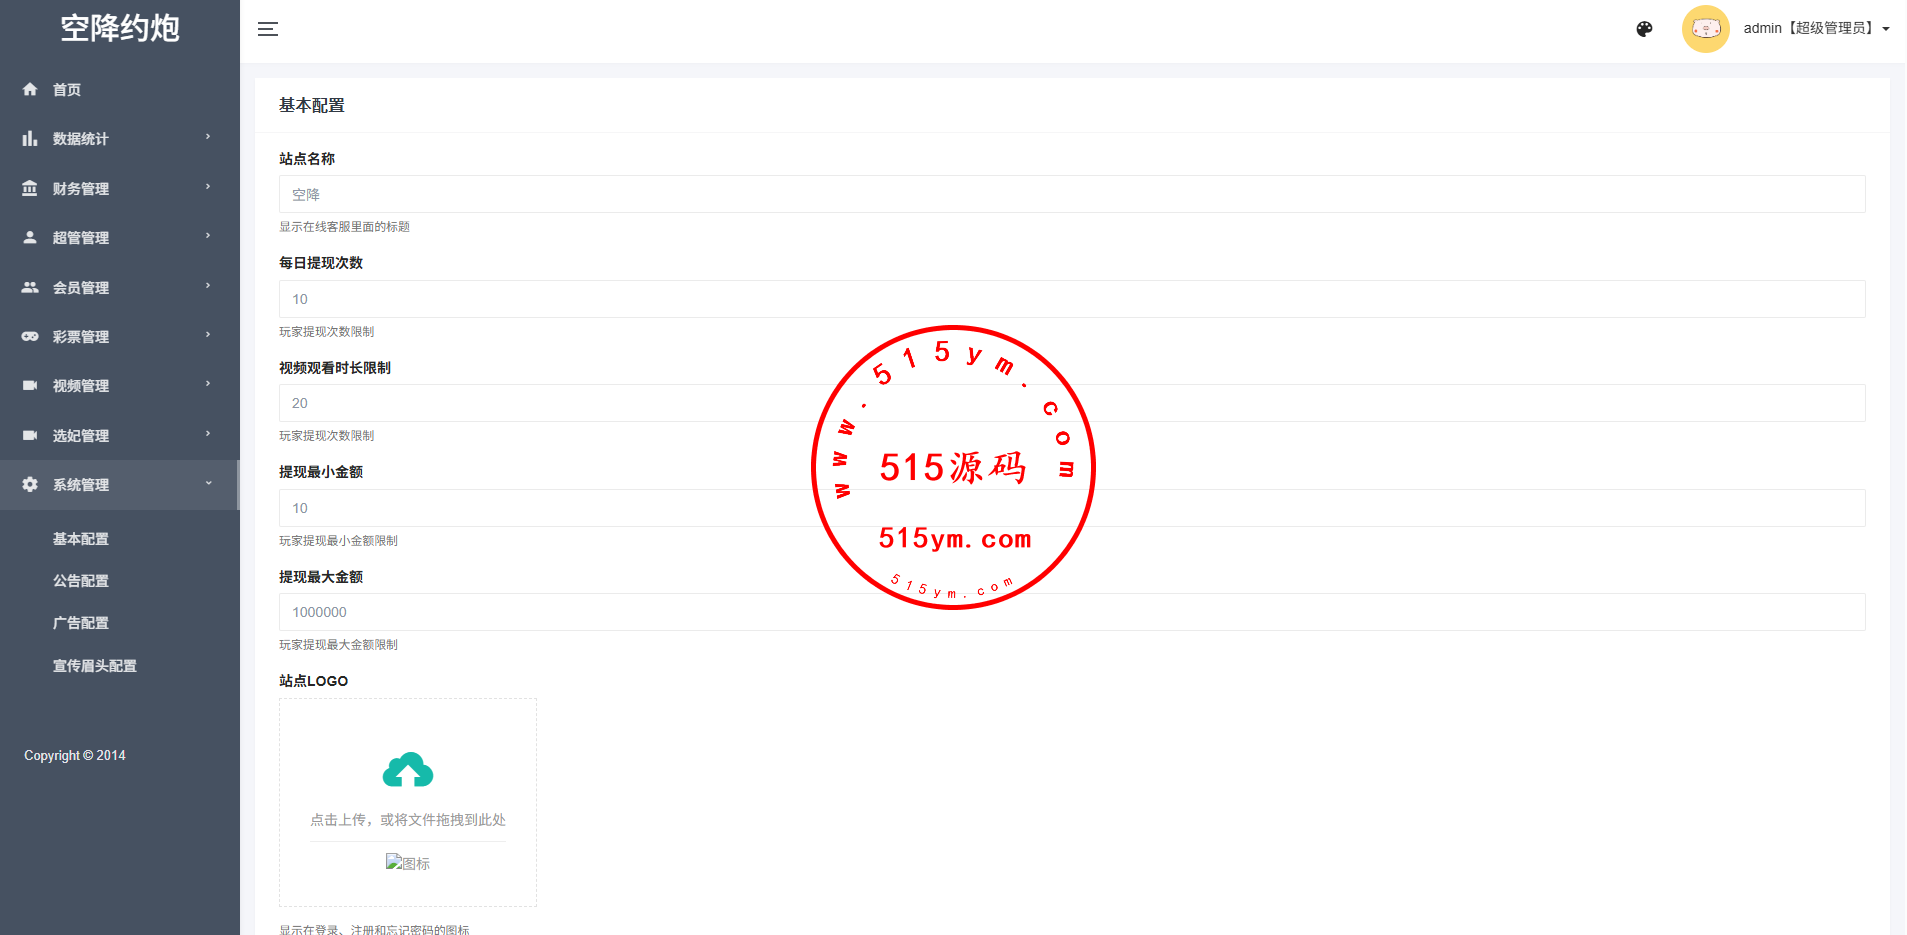This screenshot has height=935, width=1907.
Task: Click the gamepad icon for 彩票管理
Action: (30, 336)
